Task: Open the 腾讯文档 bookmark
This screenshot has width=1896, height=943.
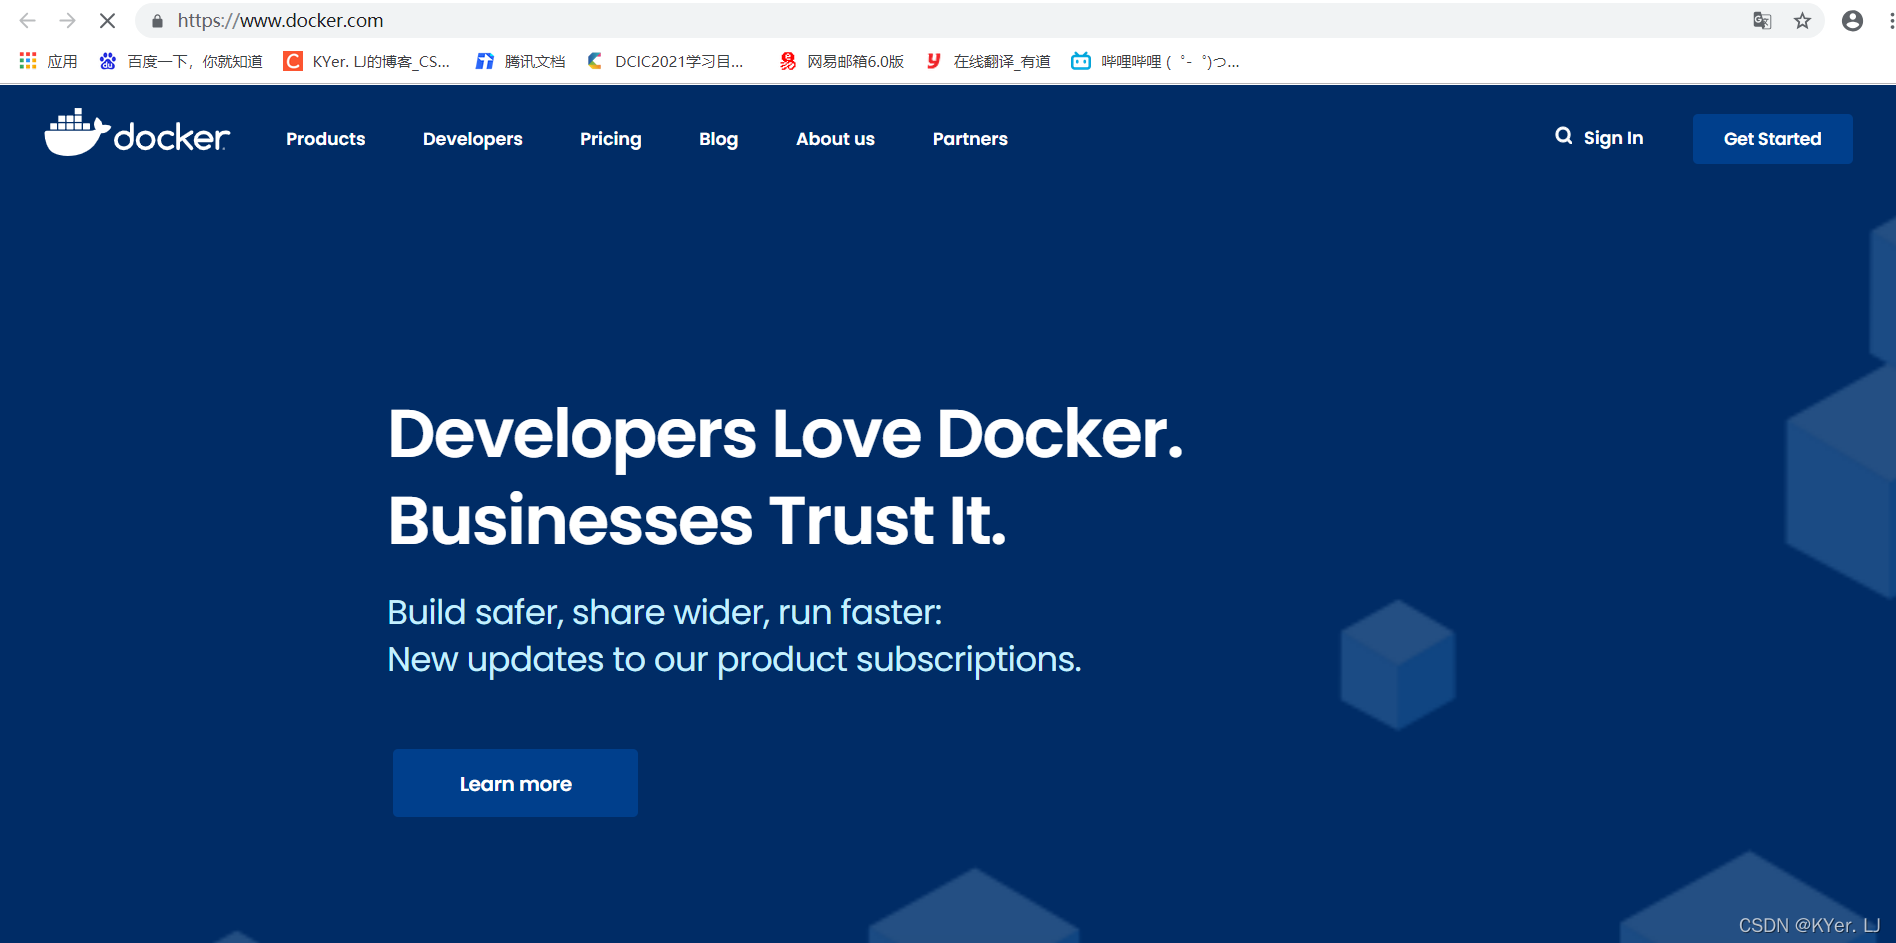Action: pyautogui.click(x=520, y=61)
